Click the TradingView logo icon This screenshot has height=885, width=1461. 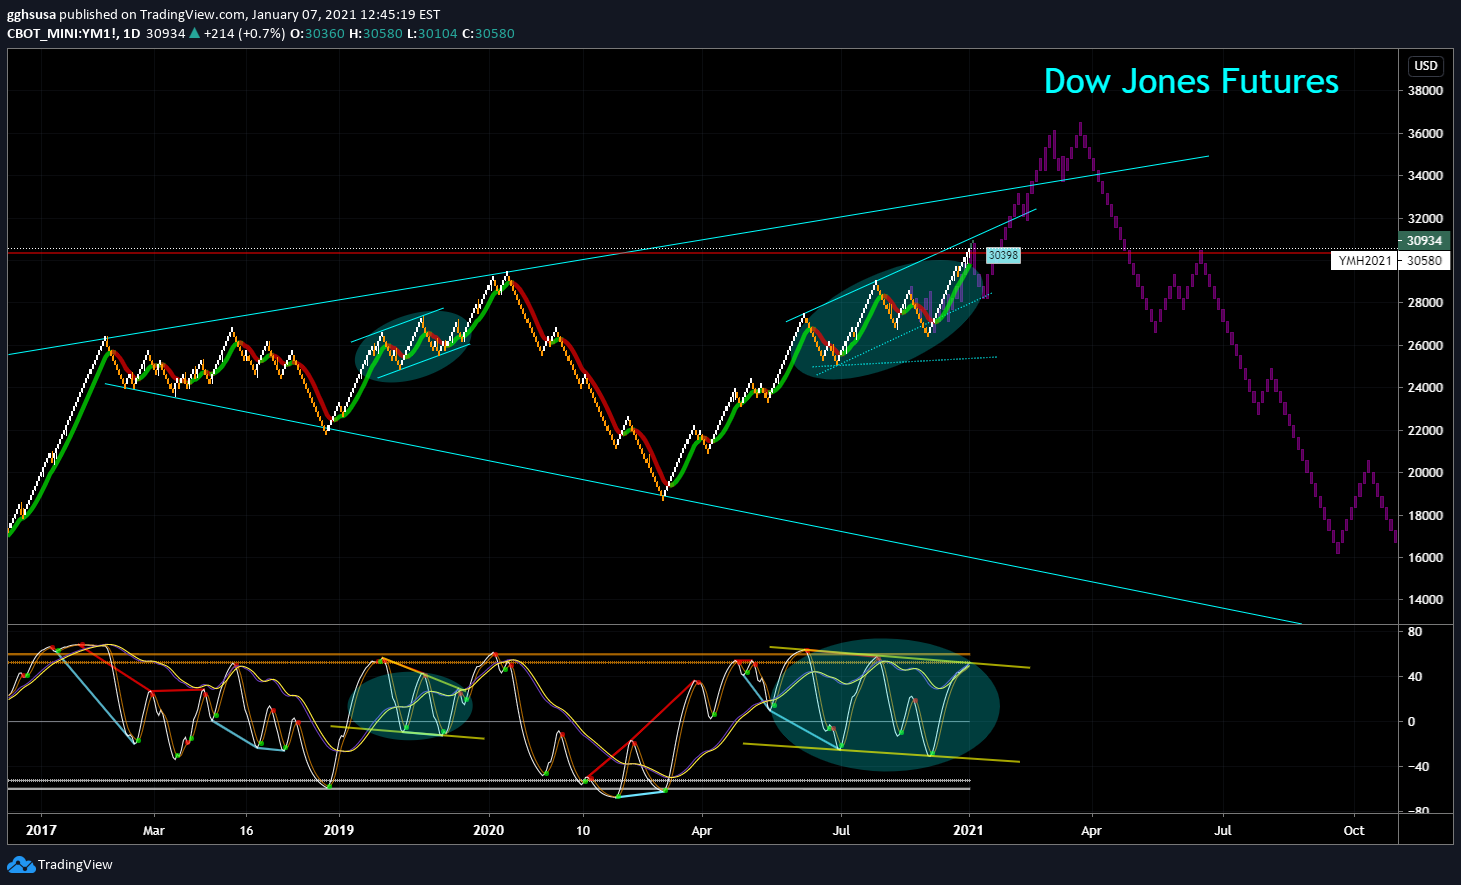click(20, 864)
